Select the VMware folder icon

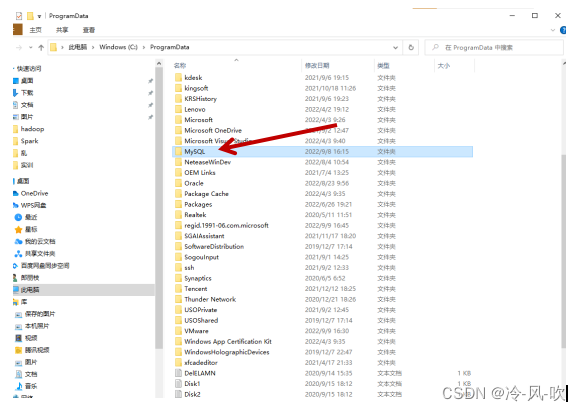179,331
